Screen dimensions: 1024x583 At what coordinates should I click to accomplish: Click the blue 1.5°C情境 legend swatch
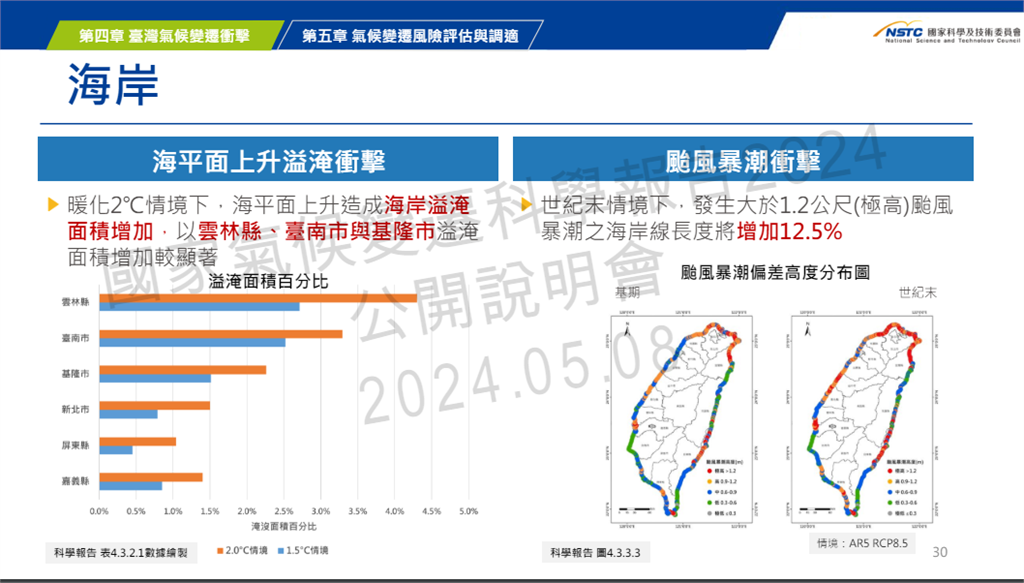[x=282, y=551]
